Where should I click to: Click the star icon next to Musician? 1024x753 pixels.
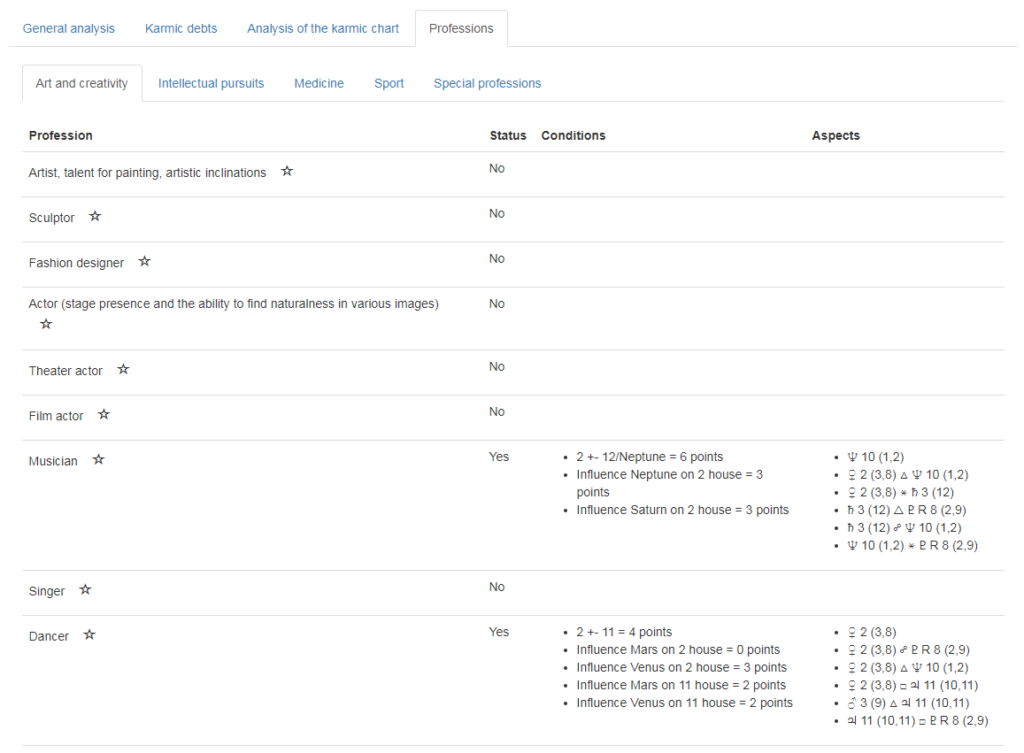[x=98, y=460]
